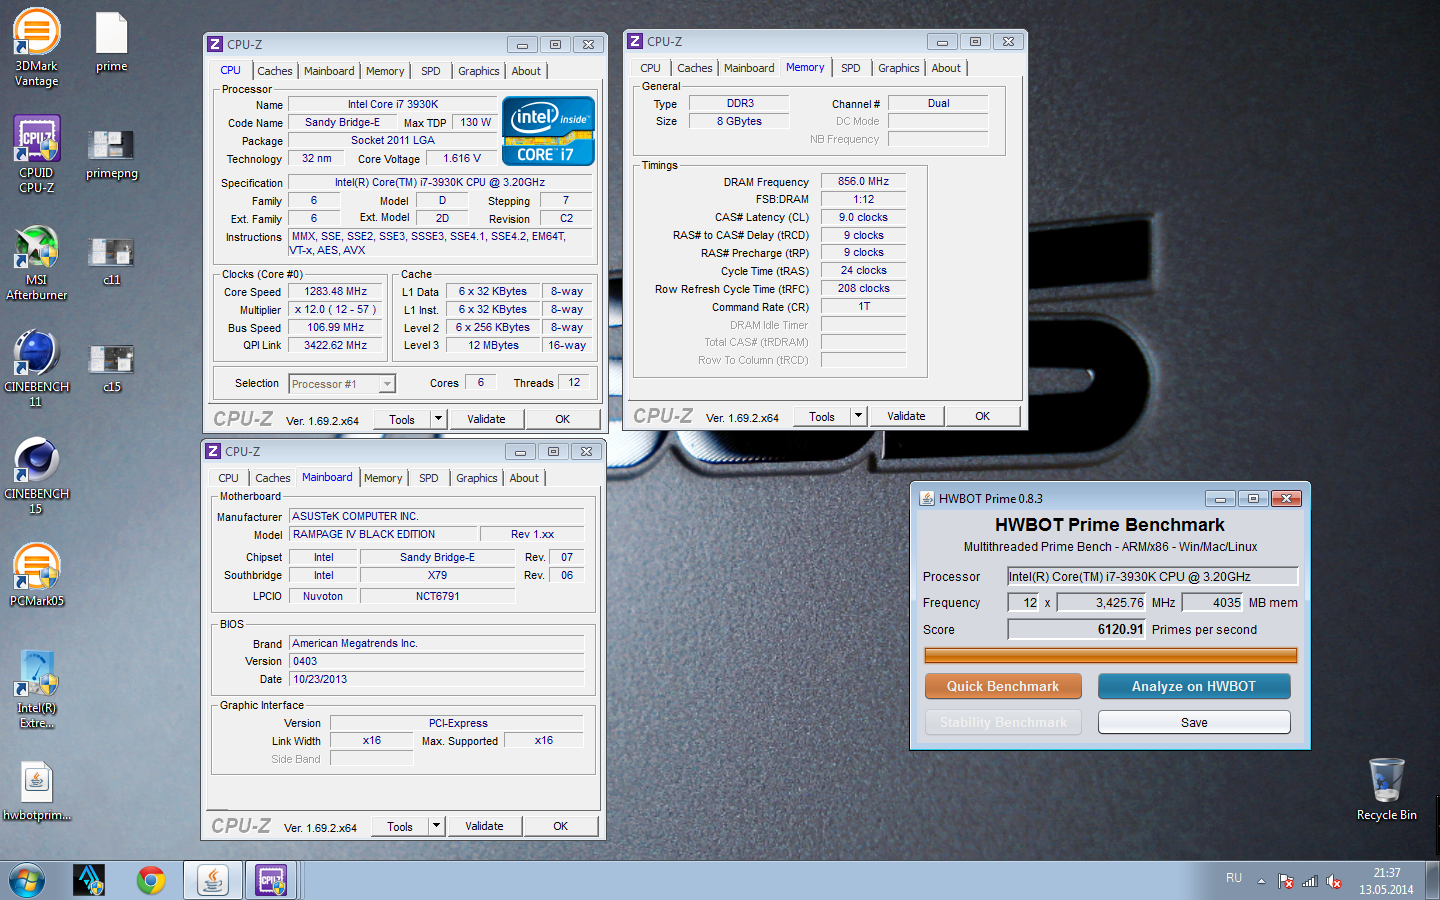Image resolution: width=1440 pixels, height=900 pixels.
Task: Click OK in Memory window
Action: [983, 416]
